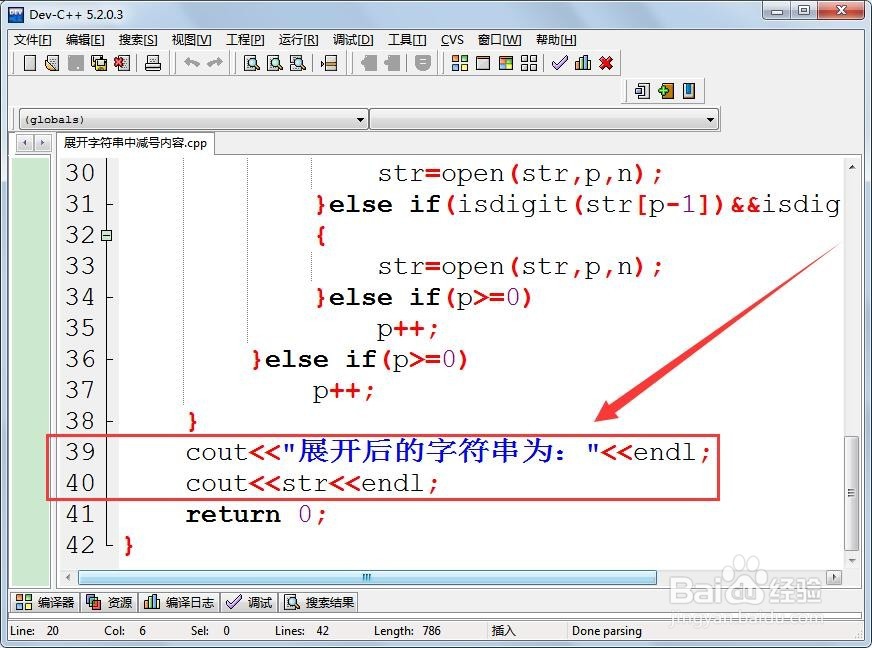
Task: Create a new source file using the blank-page icon
Action: click(28, 63)
